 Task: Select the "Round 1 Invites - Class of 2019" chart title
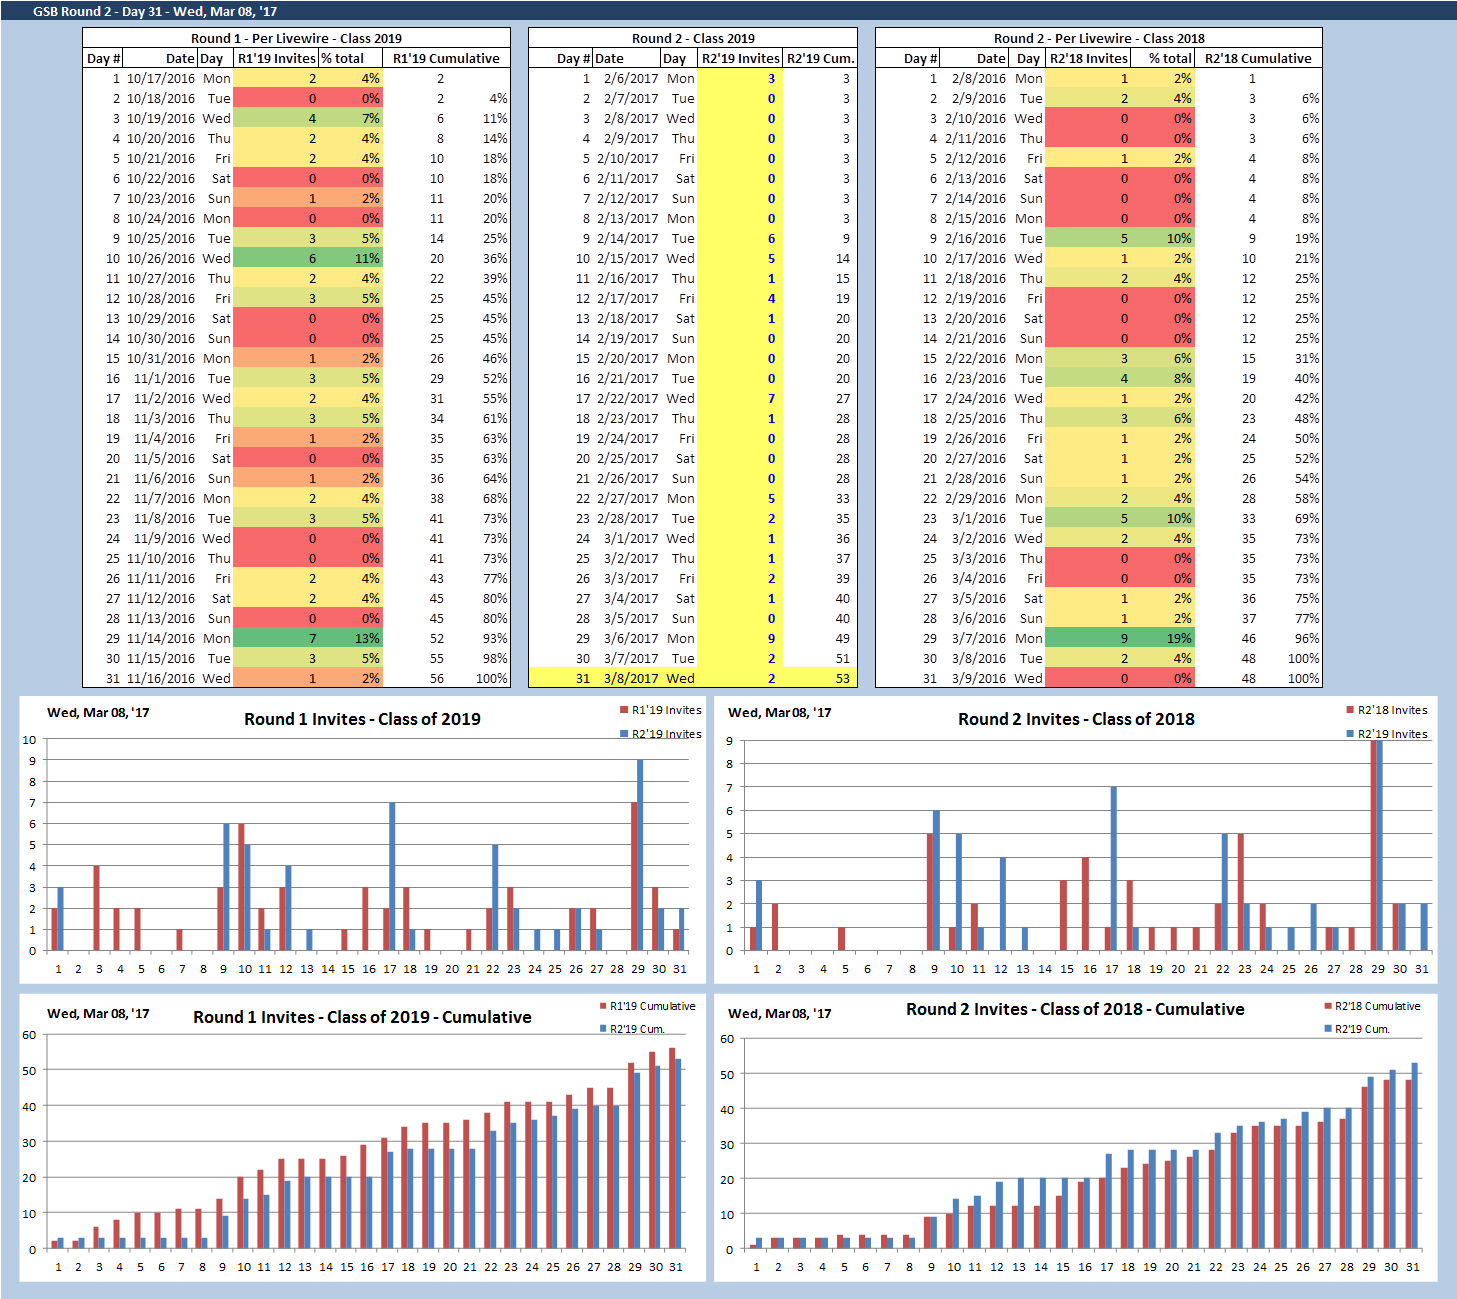[362, 719]
